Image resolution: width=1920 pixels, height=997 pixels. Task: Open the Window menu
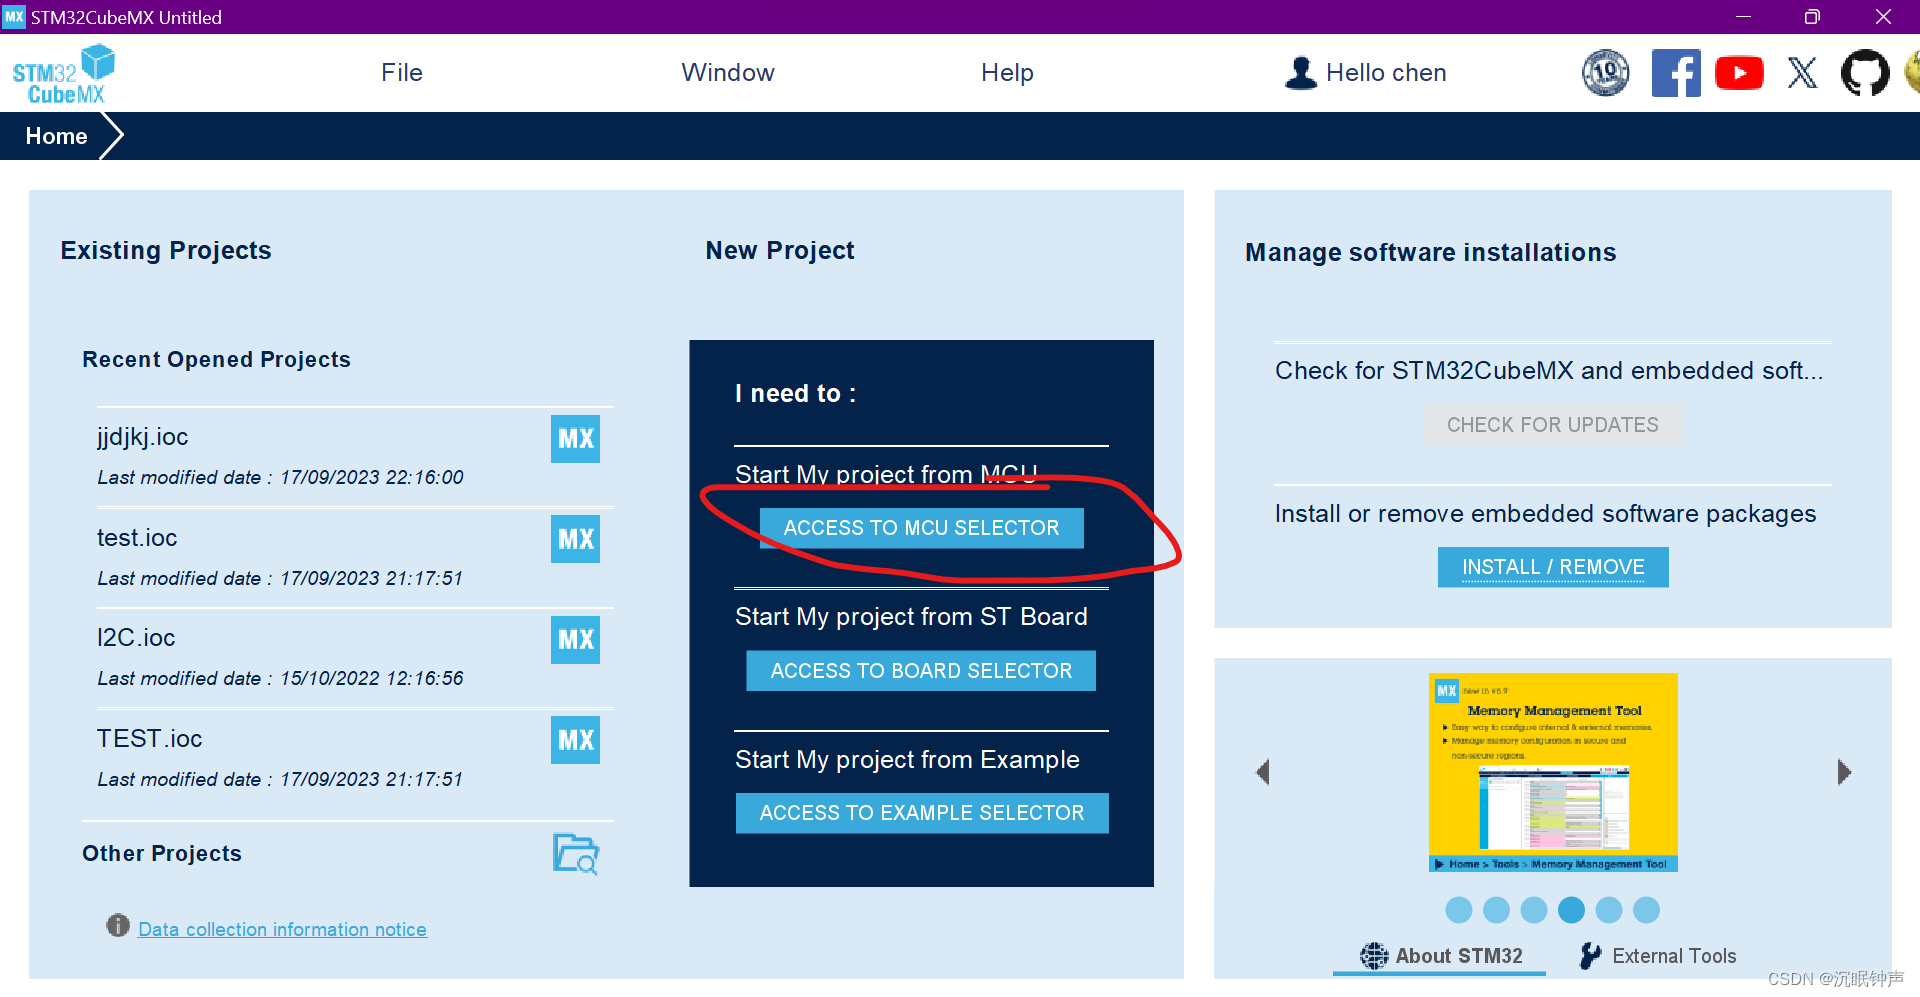[728, 73]
